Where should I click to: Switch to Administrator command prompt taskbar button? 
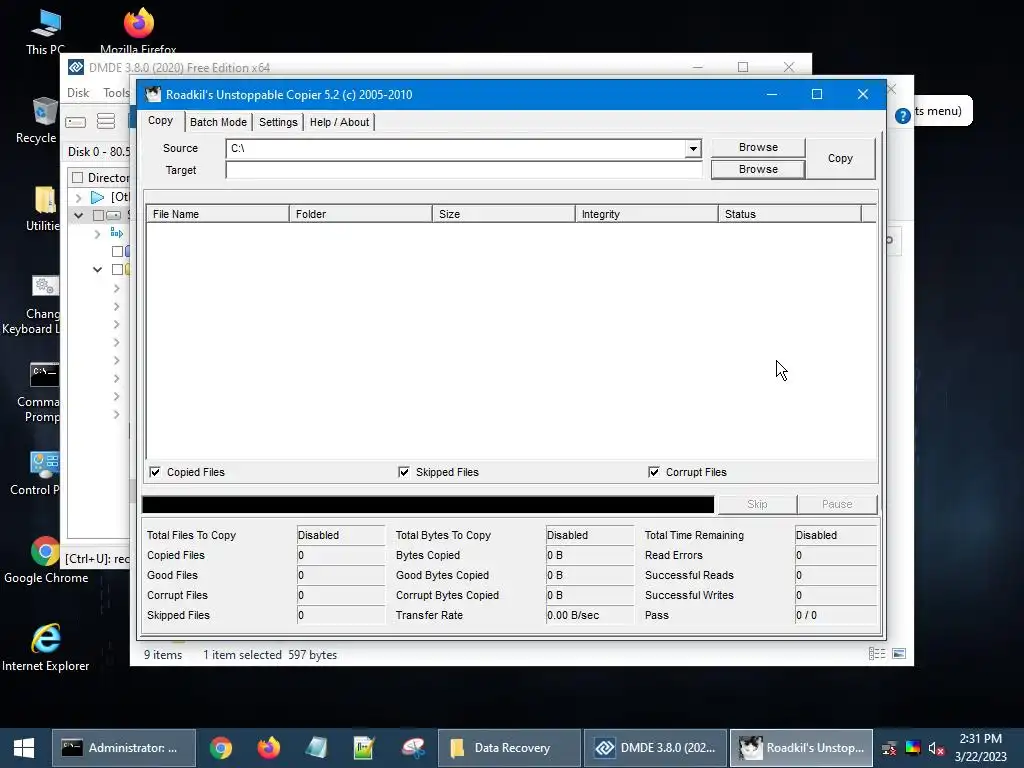click(x=124, y=748)
